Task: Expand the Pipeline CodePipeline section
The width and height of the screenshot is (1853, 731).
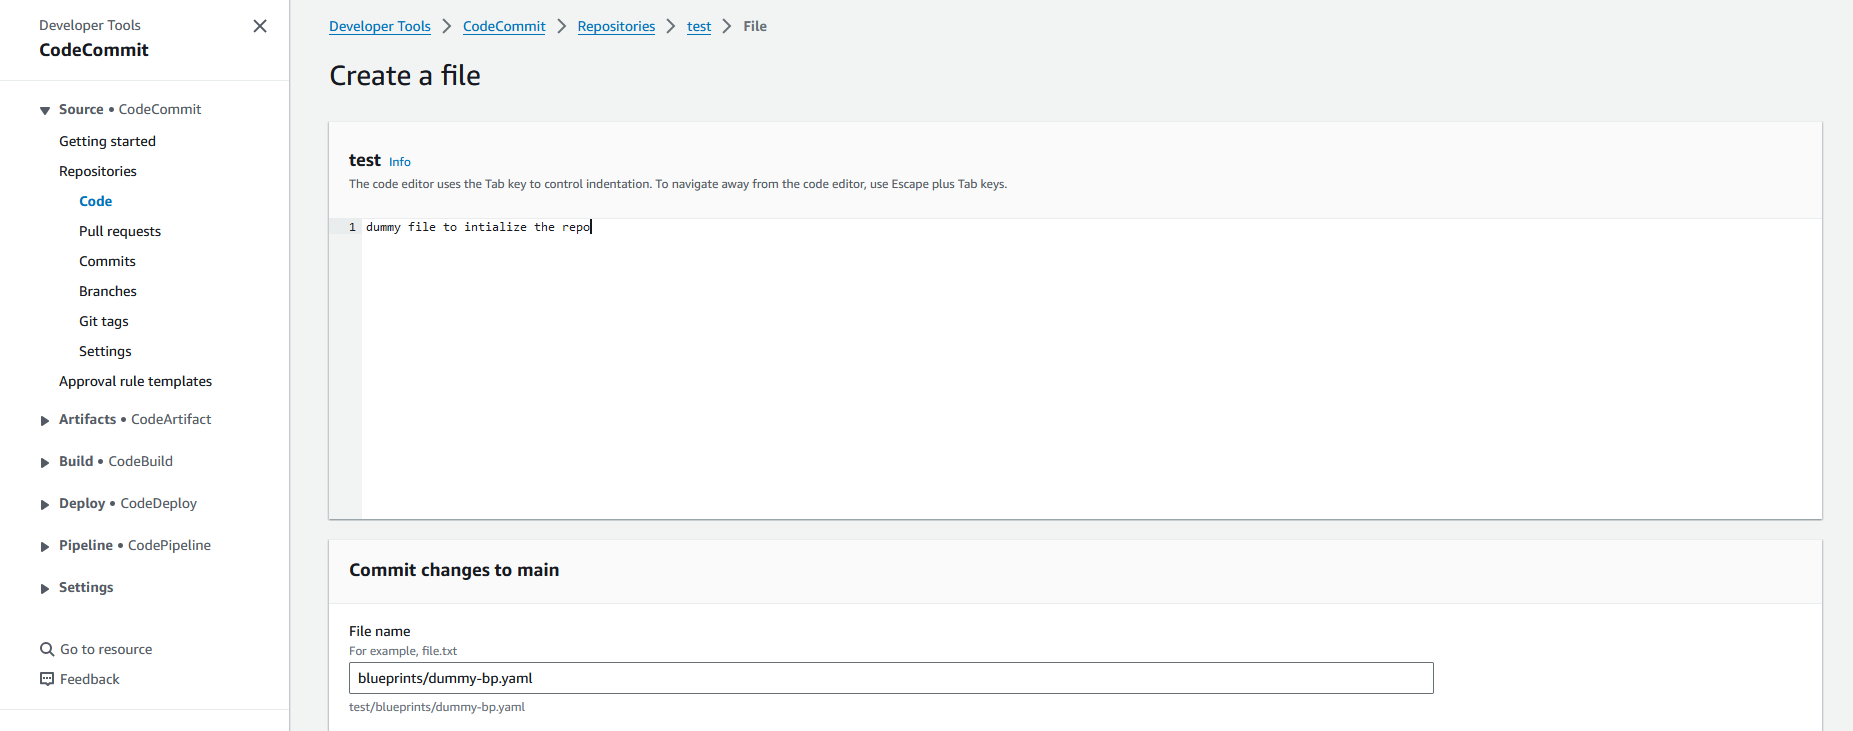Action: point(45,547)
